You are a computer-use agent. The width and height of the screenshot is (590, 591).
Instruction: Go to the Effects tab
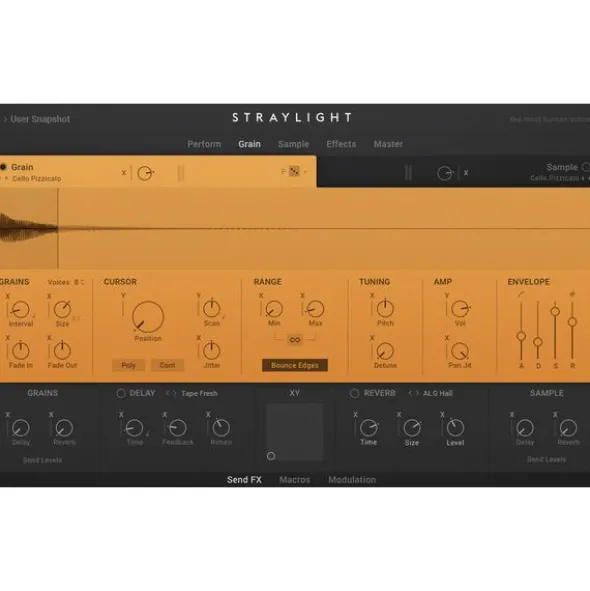tap(341, 144)
